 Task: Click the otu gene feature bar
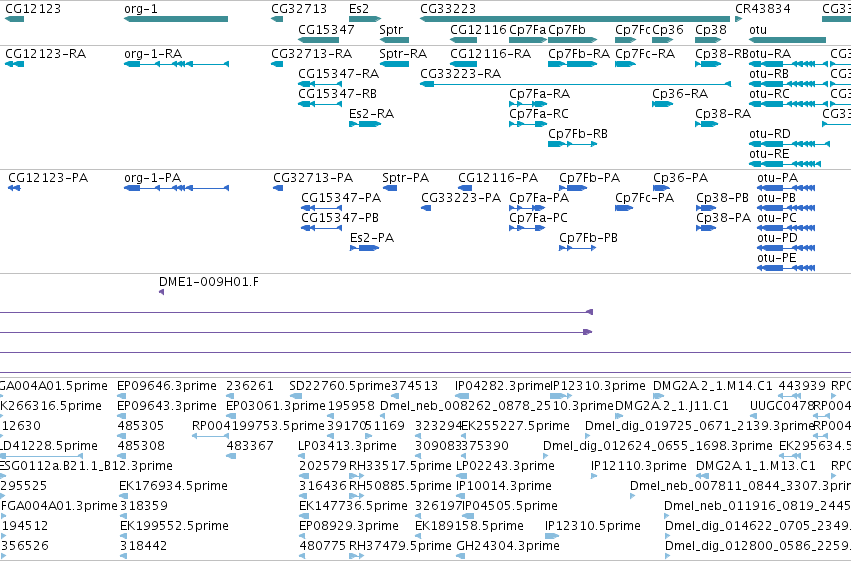point(788,40)
